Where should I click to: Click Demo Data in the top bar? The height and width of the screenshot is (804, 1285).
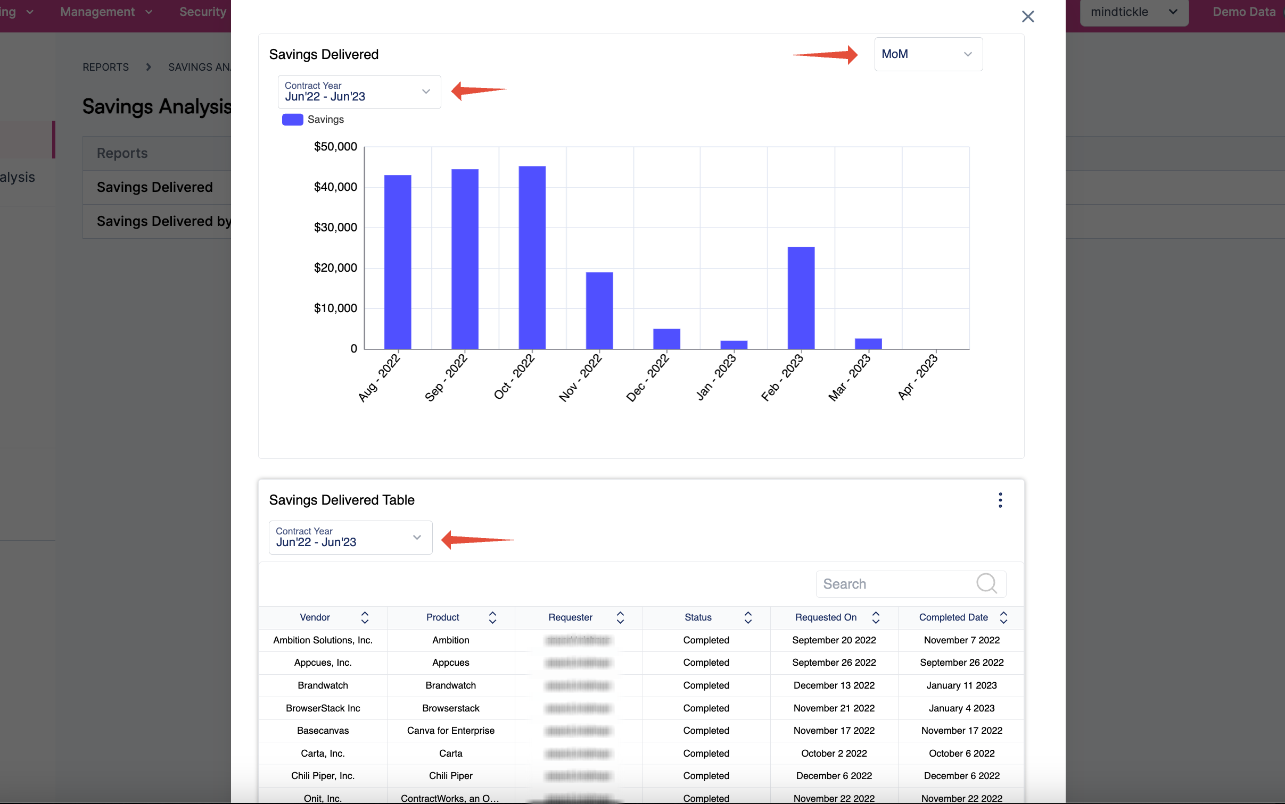click(x=1244, y=12)
